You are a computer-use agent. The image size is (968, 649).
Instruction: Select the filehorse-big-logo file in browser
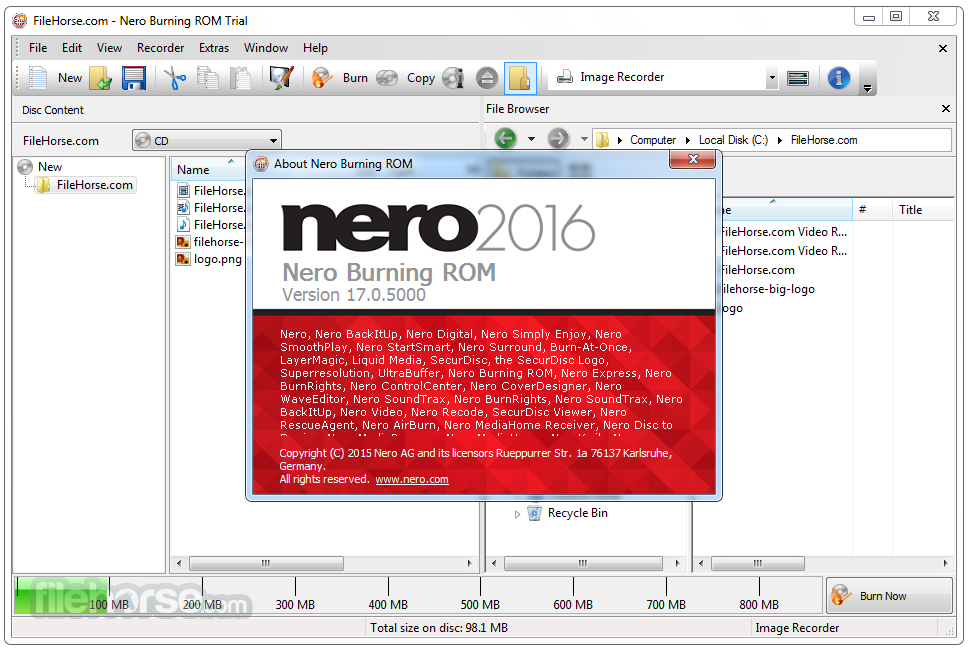coord(768,289)
